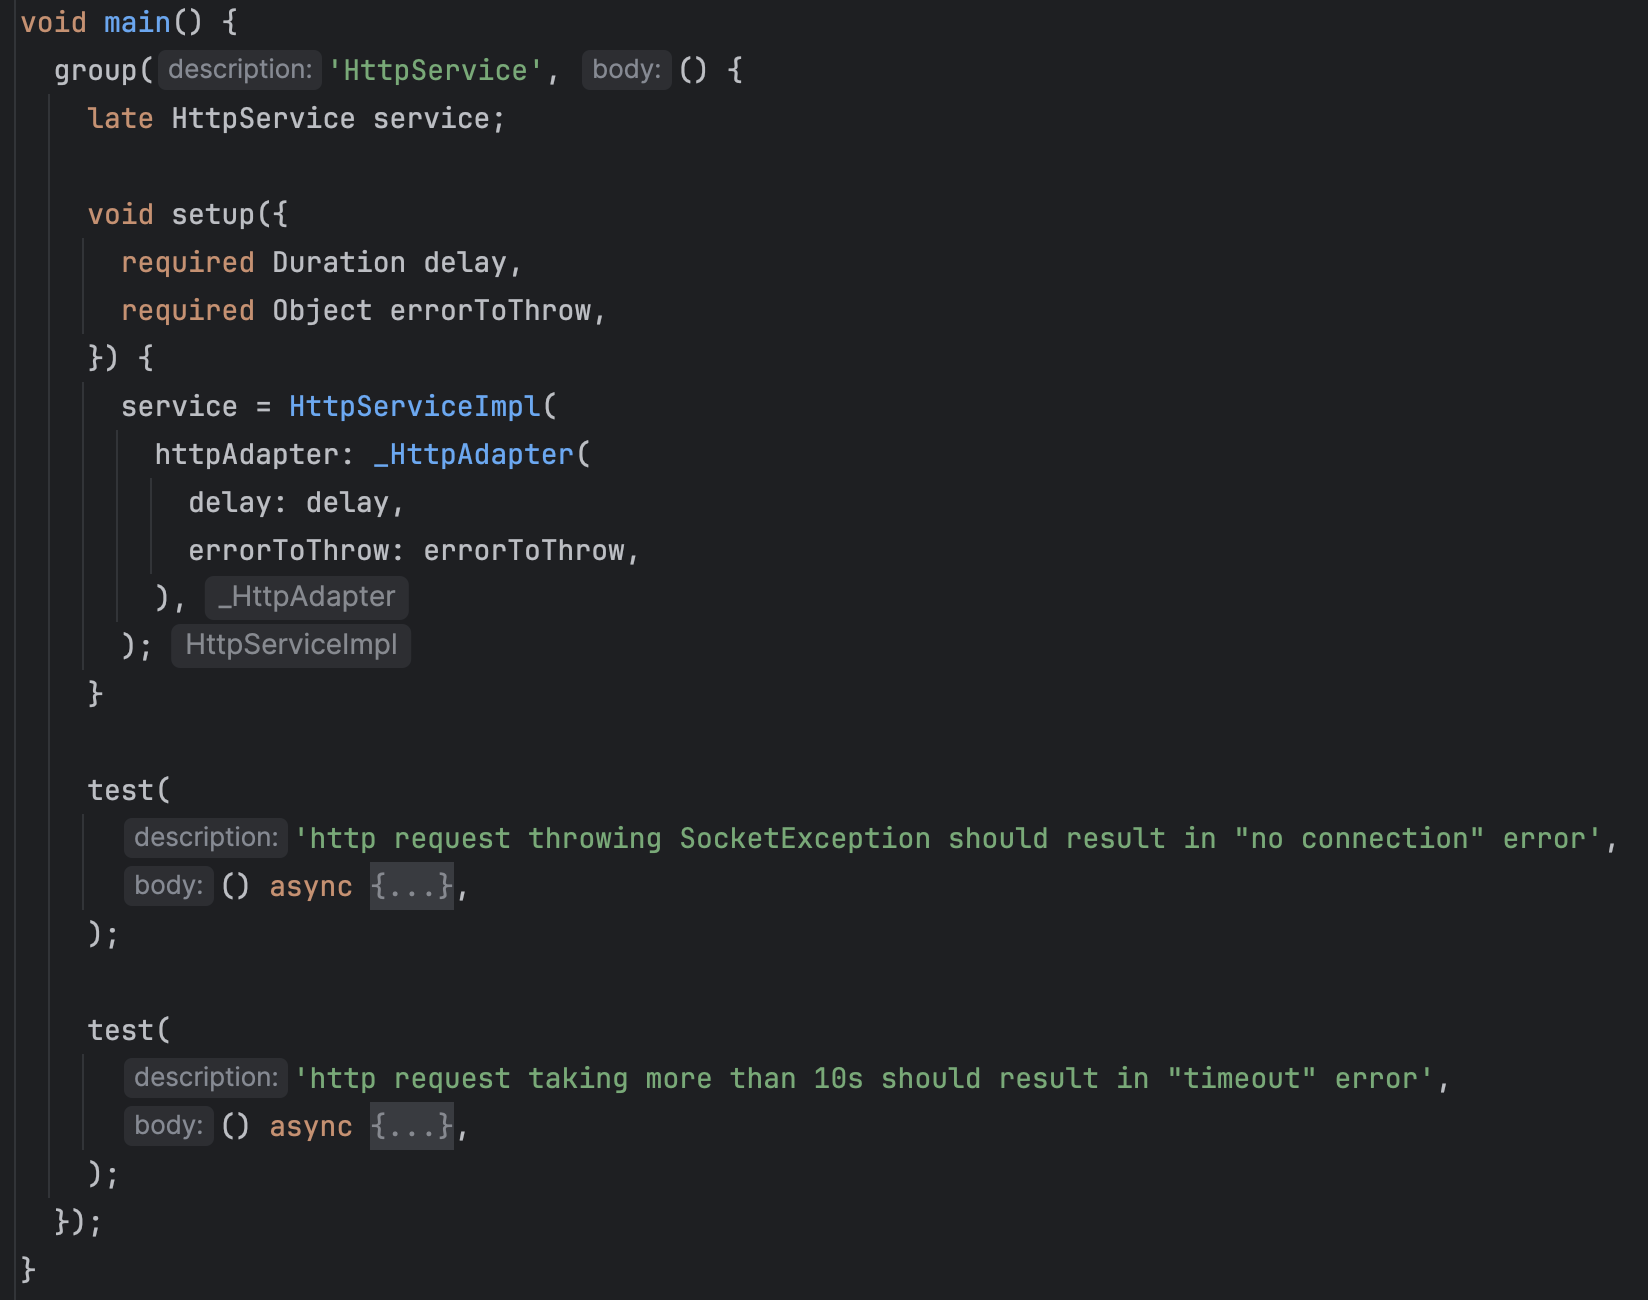Expand the collapsed async body of the timeout test
The image size is (1648, 1300).
411,1126
